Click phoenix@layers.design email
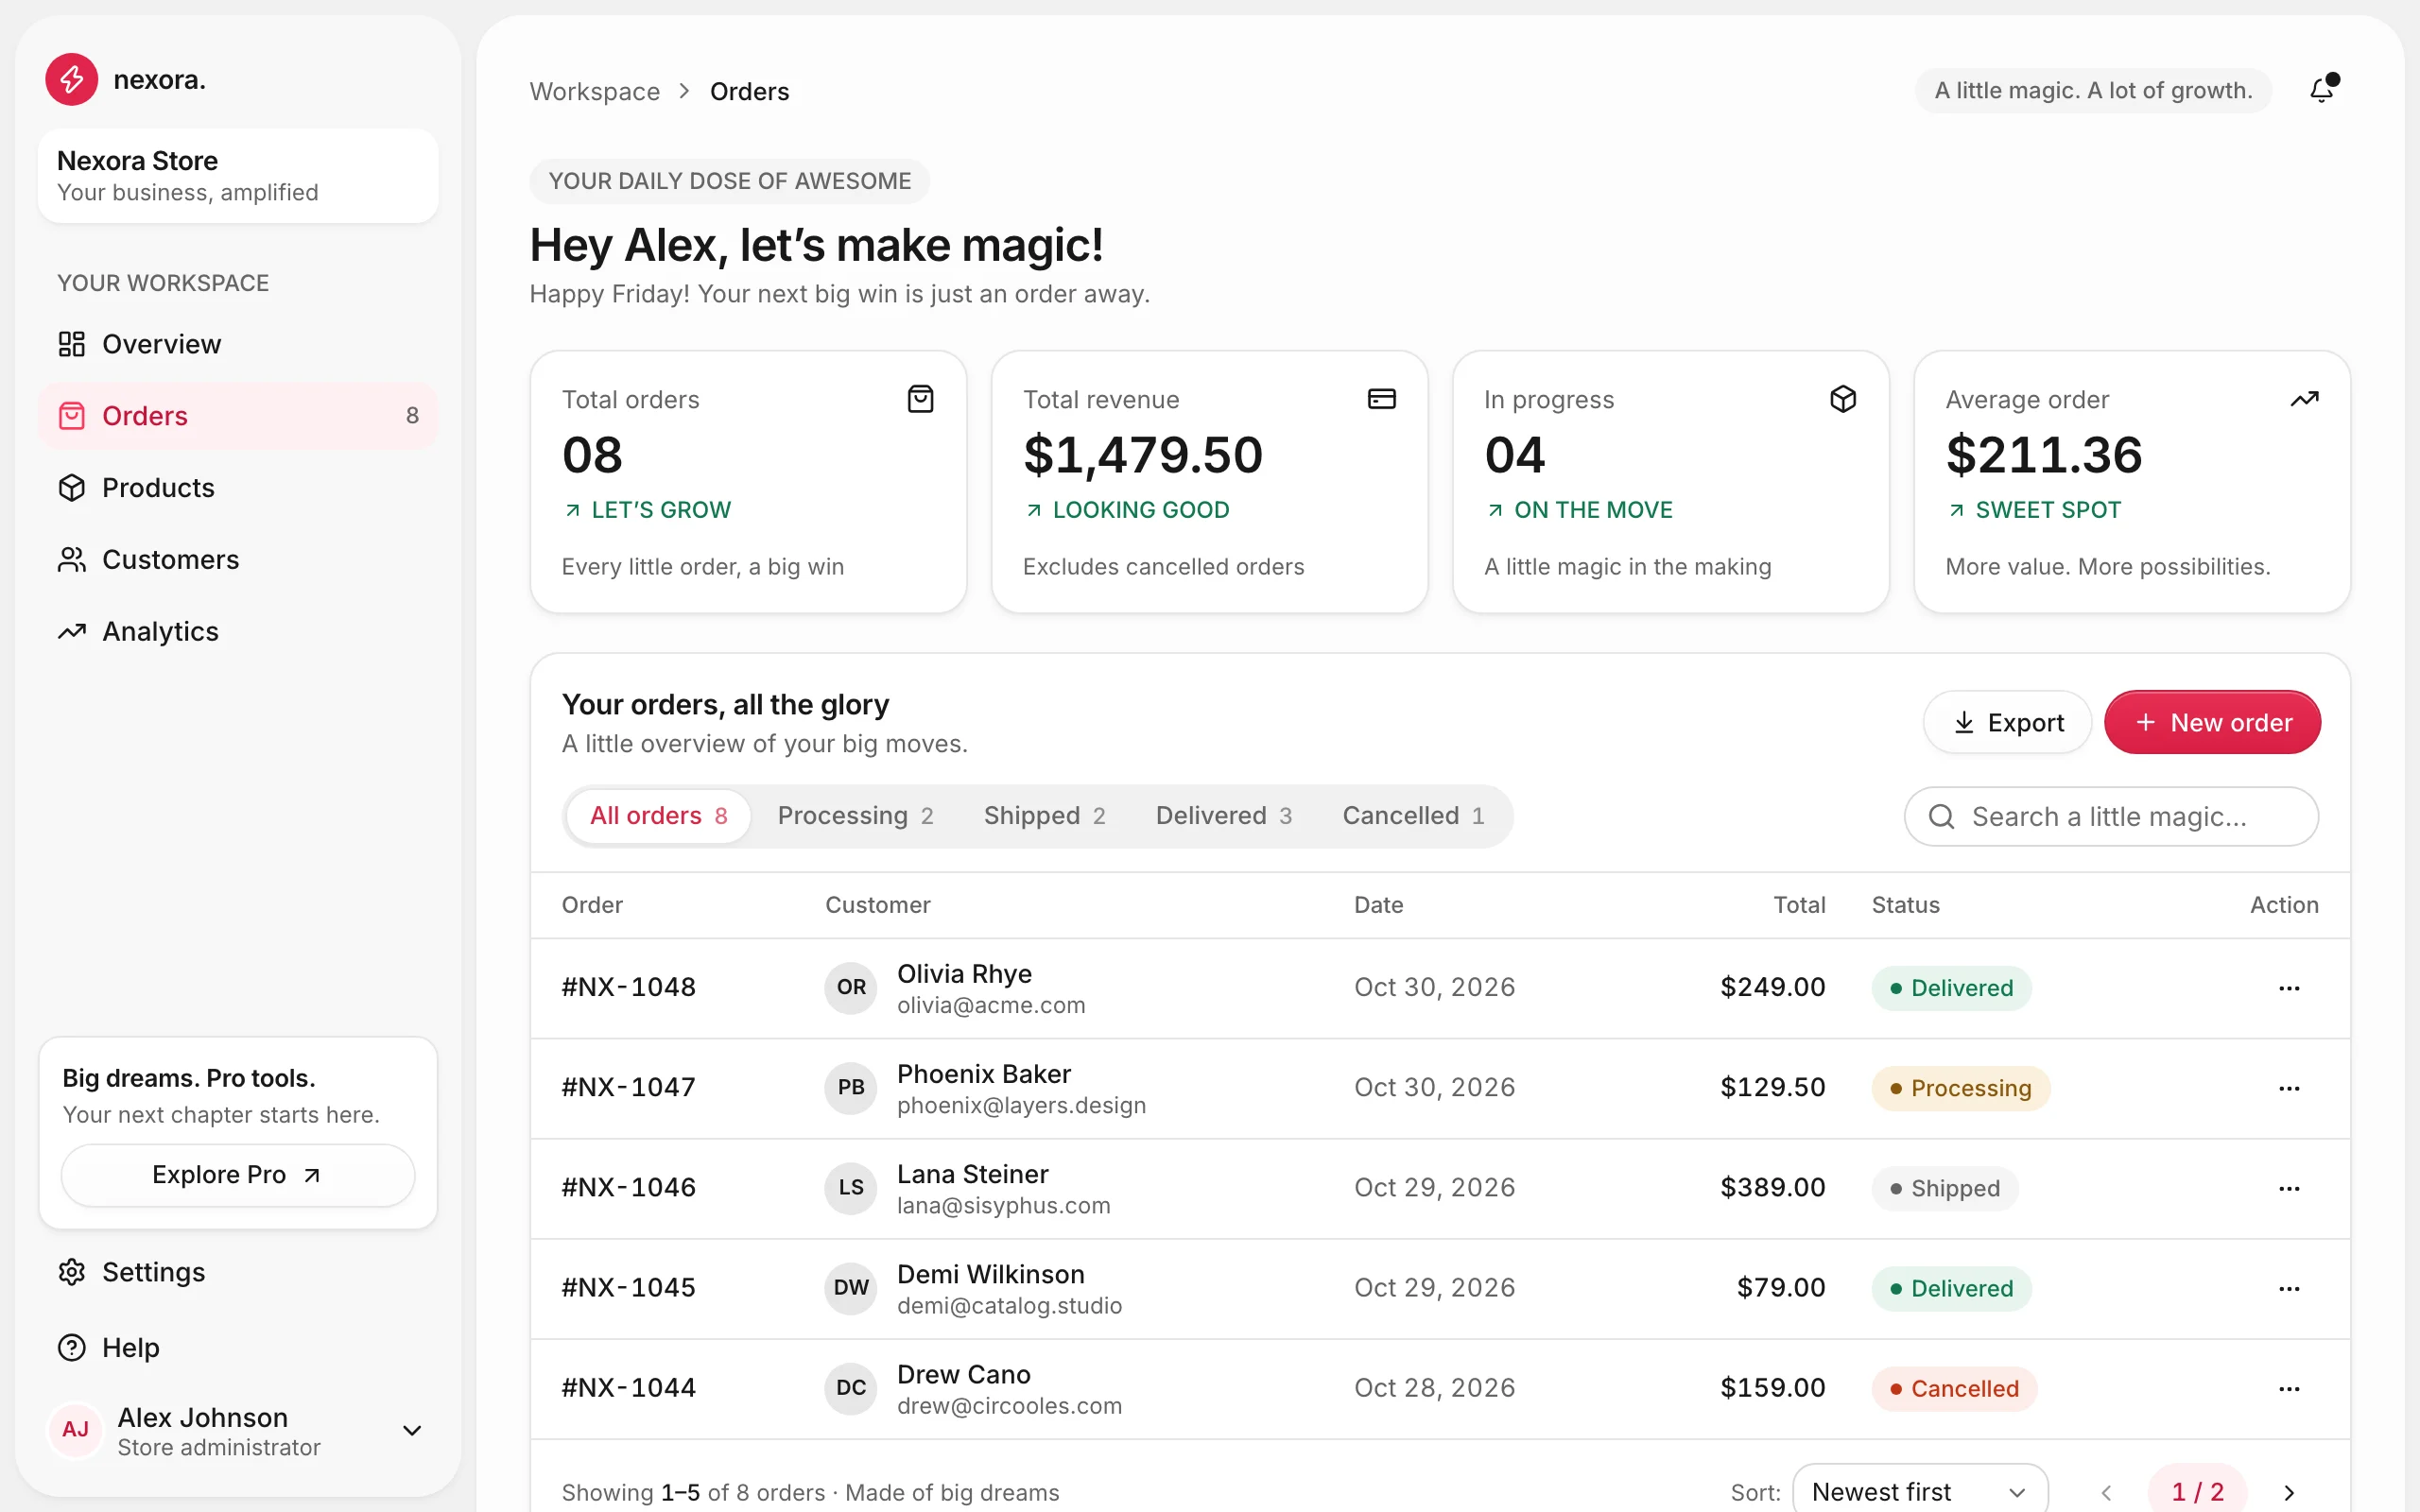The width and height of the screenshot is (2420, 1512). 1021,1105
